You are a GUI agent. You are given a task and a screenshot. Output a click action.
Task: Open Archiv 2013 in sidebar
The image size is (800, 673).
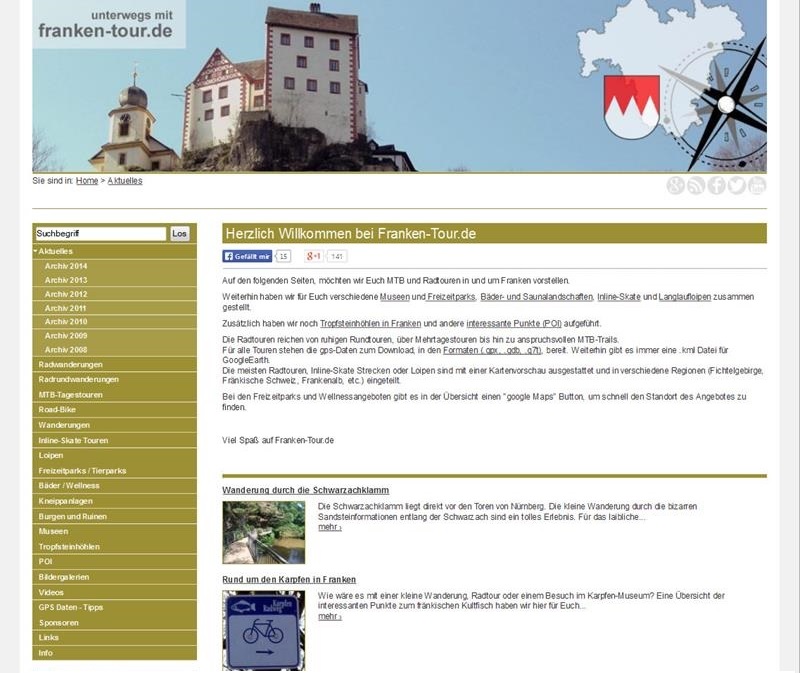coord(114,280)
